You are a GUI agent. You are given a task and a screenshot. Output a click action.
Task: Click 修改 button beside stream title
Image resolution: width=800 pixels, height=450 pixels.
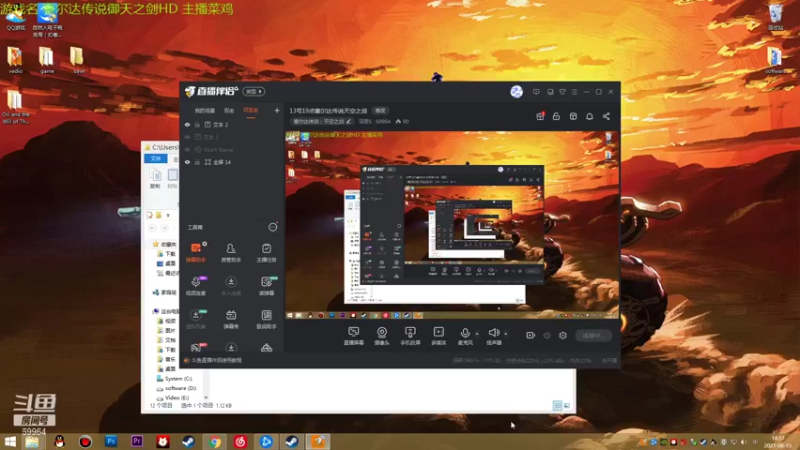[380, 111]
